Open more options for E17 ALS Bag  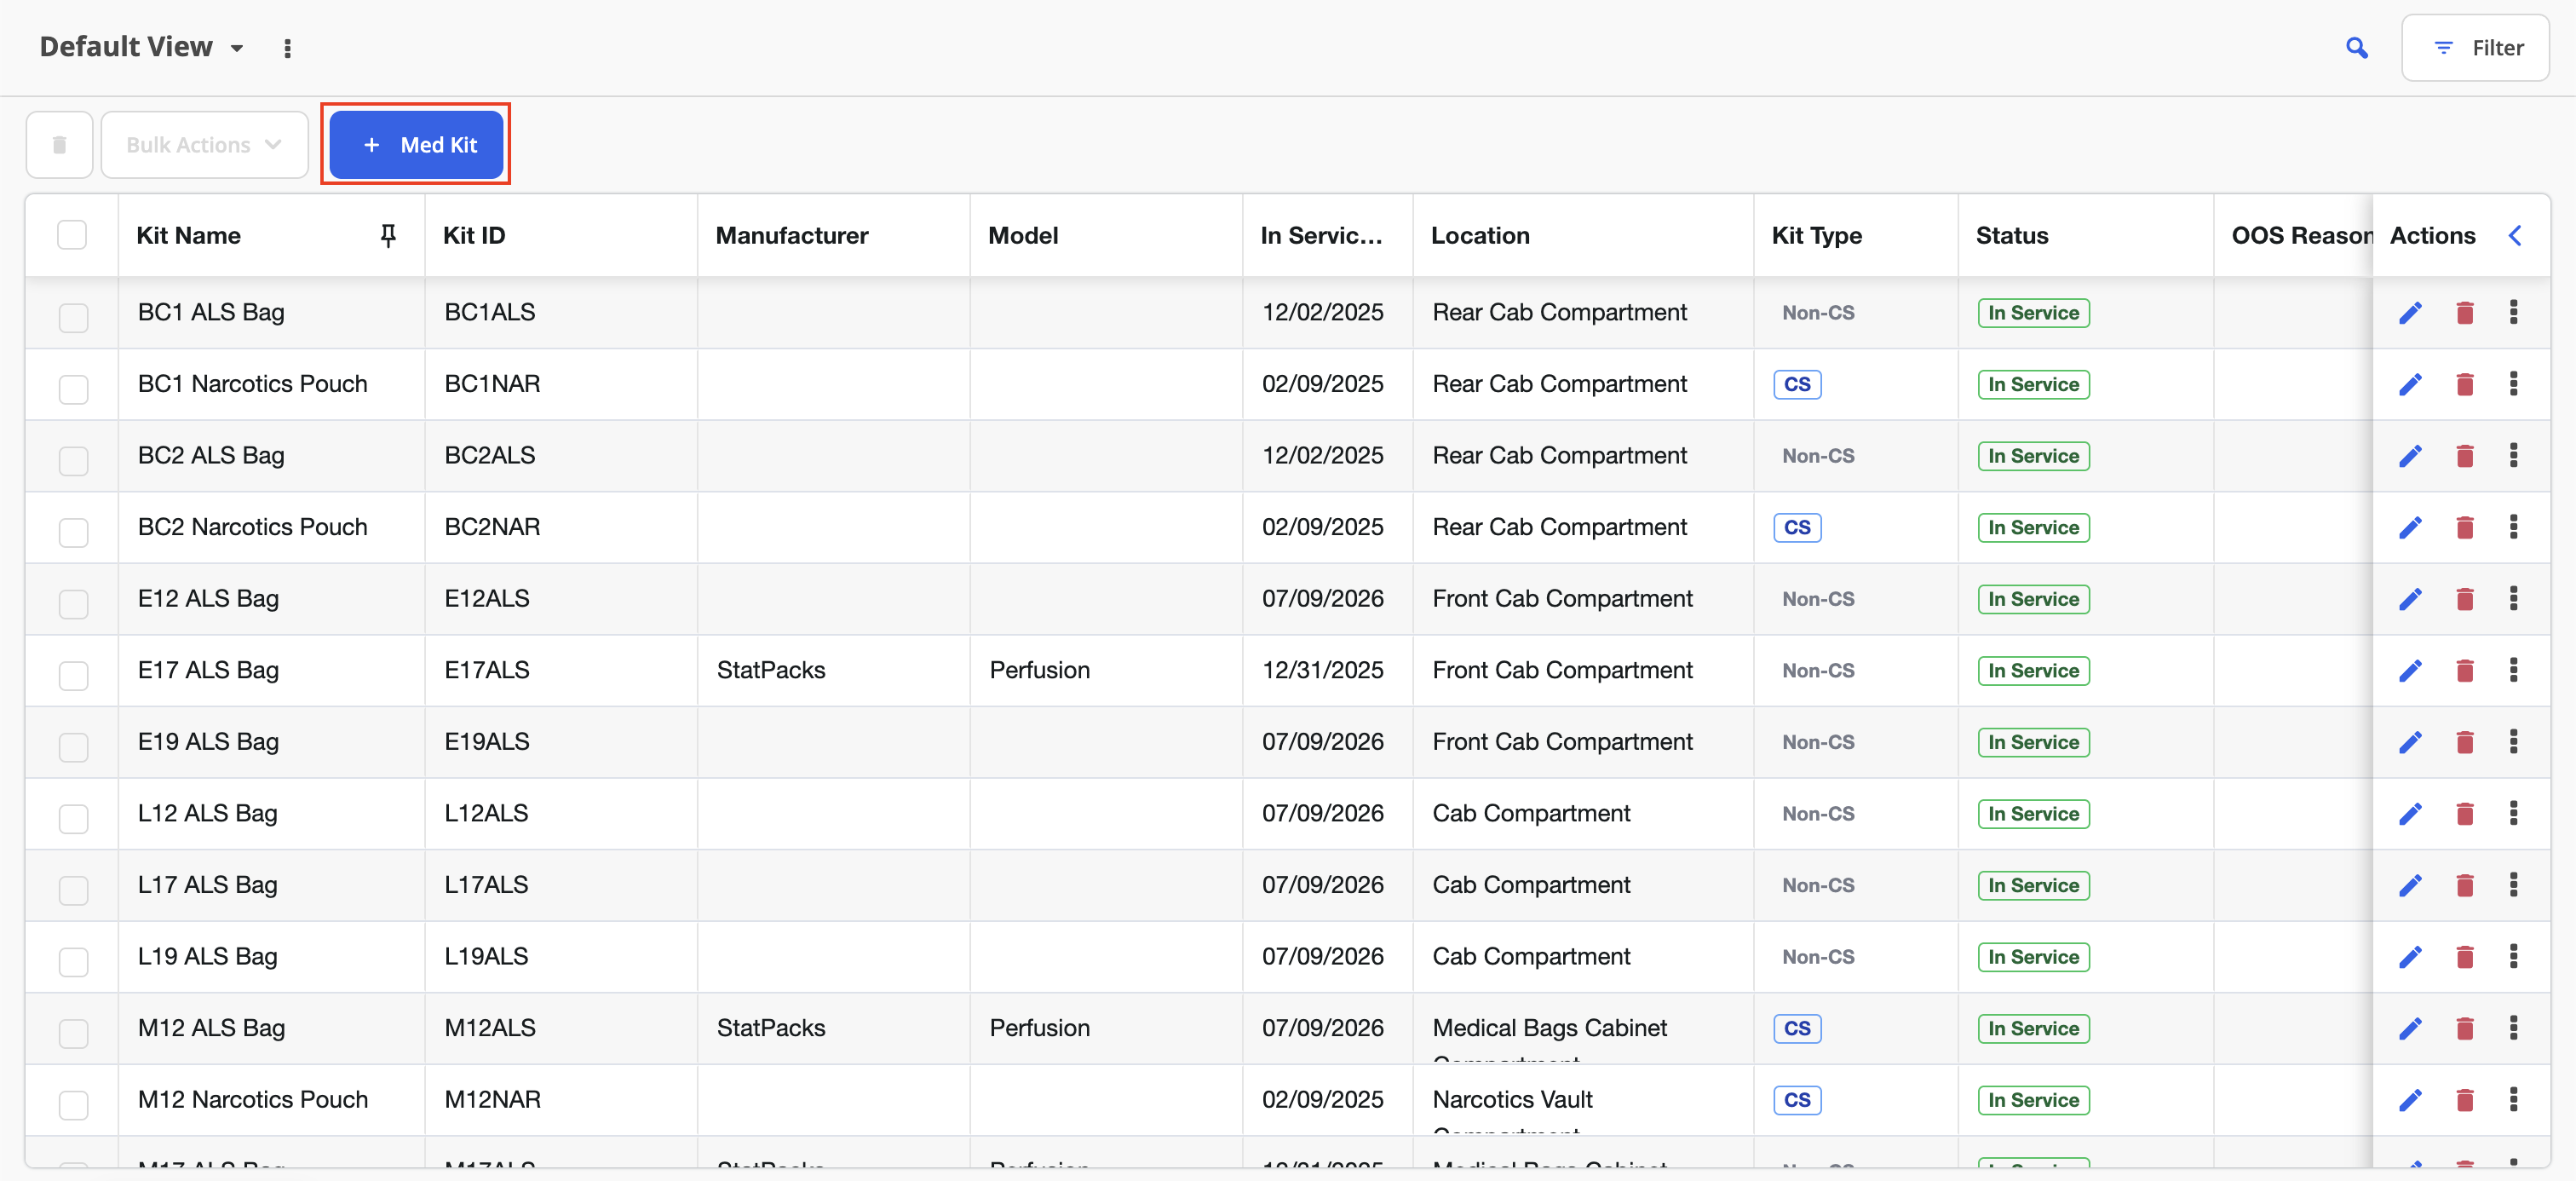point(2513,670)
